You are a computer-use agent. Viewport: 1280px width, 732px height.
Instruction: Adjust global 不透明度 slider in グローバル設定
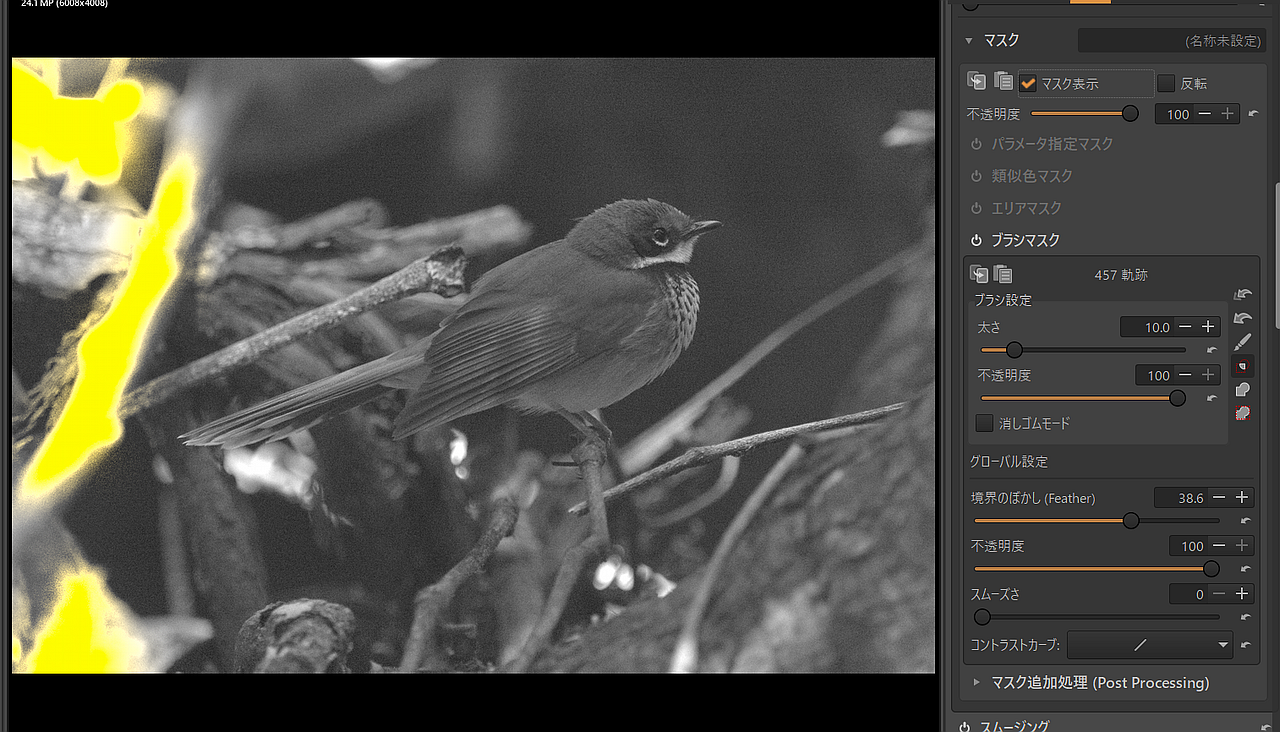(1097, 569)
